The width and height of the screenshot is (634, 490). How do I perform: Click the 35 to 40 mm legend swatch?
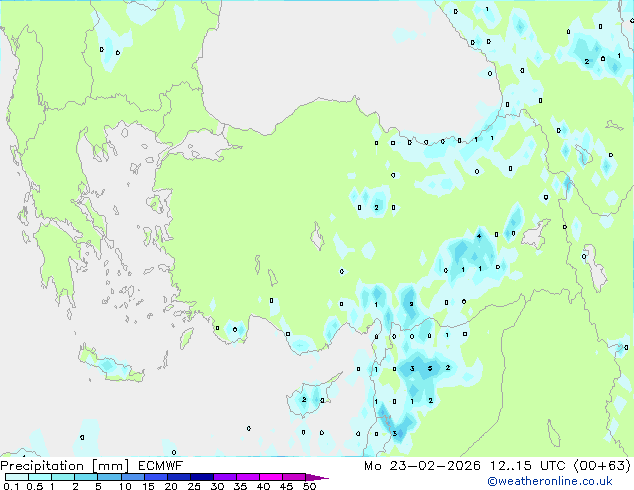247,477
